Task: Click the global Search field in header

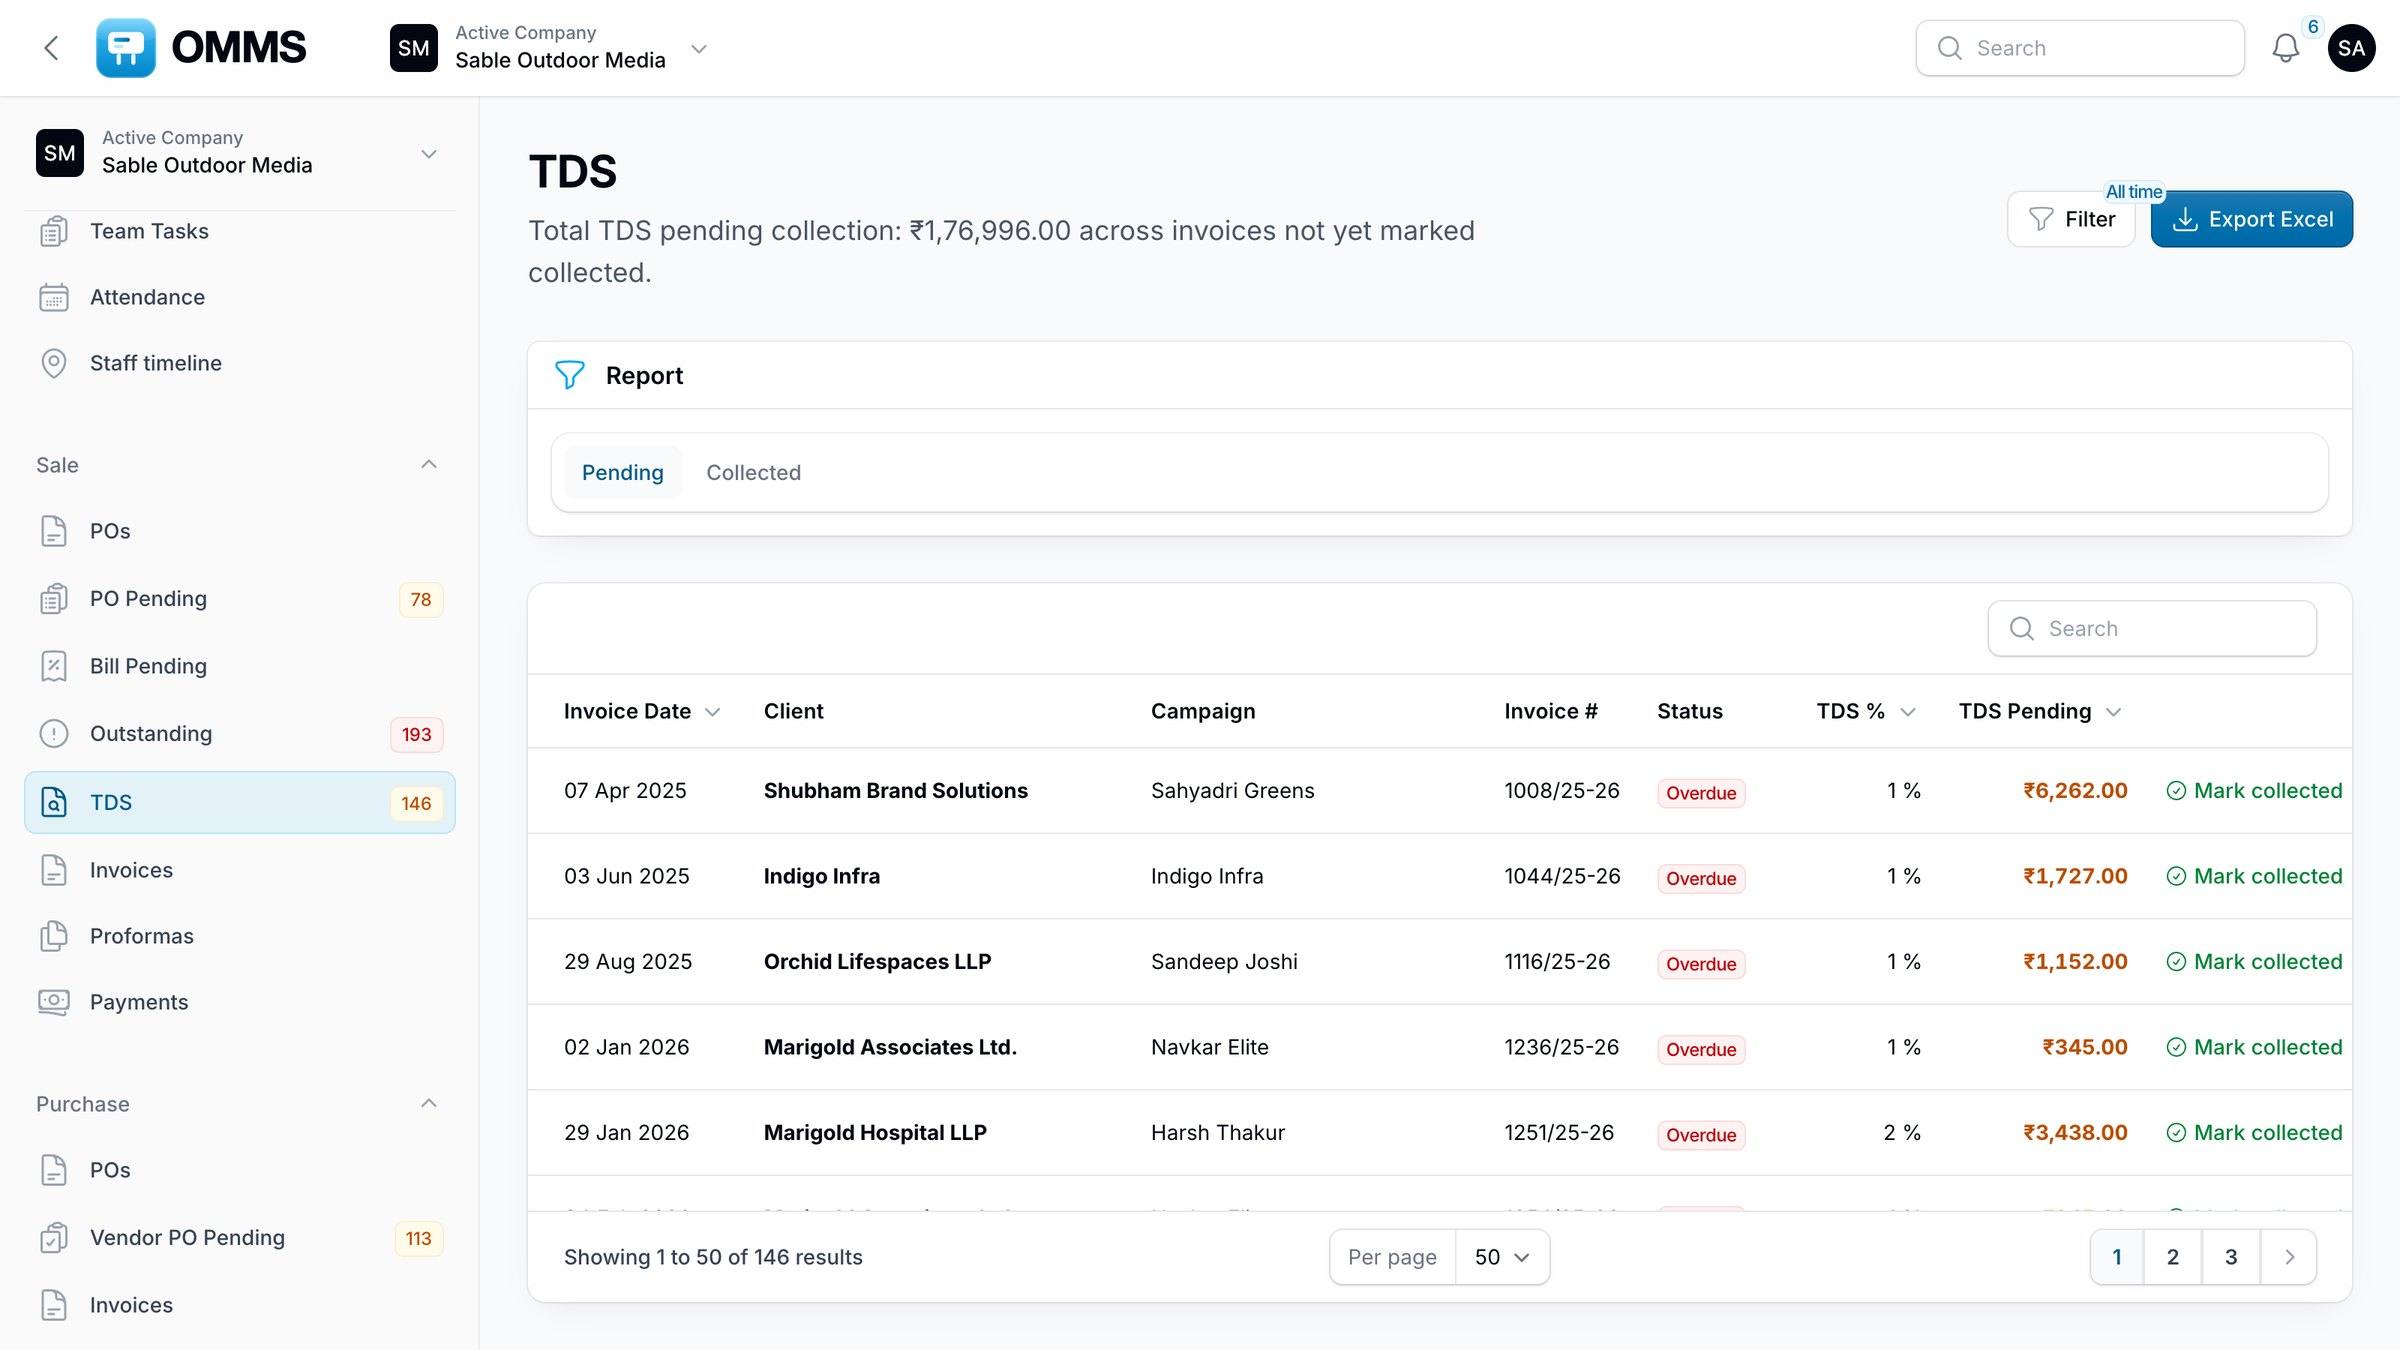Action: tap(2080, 48)
